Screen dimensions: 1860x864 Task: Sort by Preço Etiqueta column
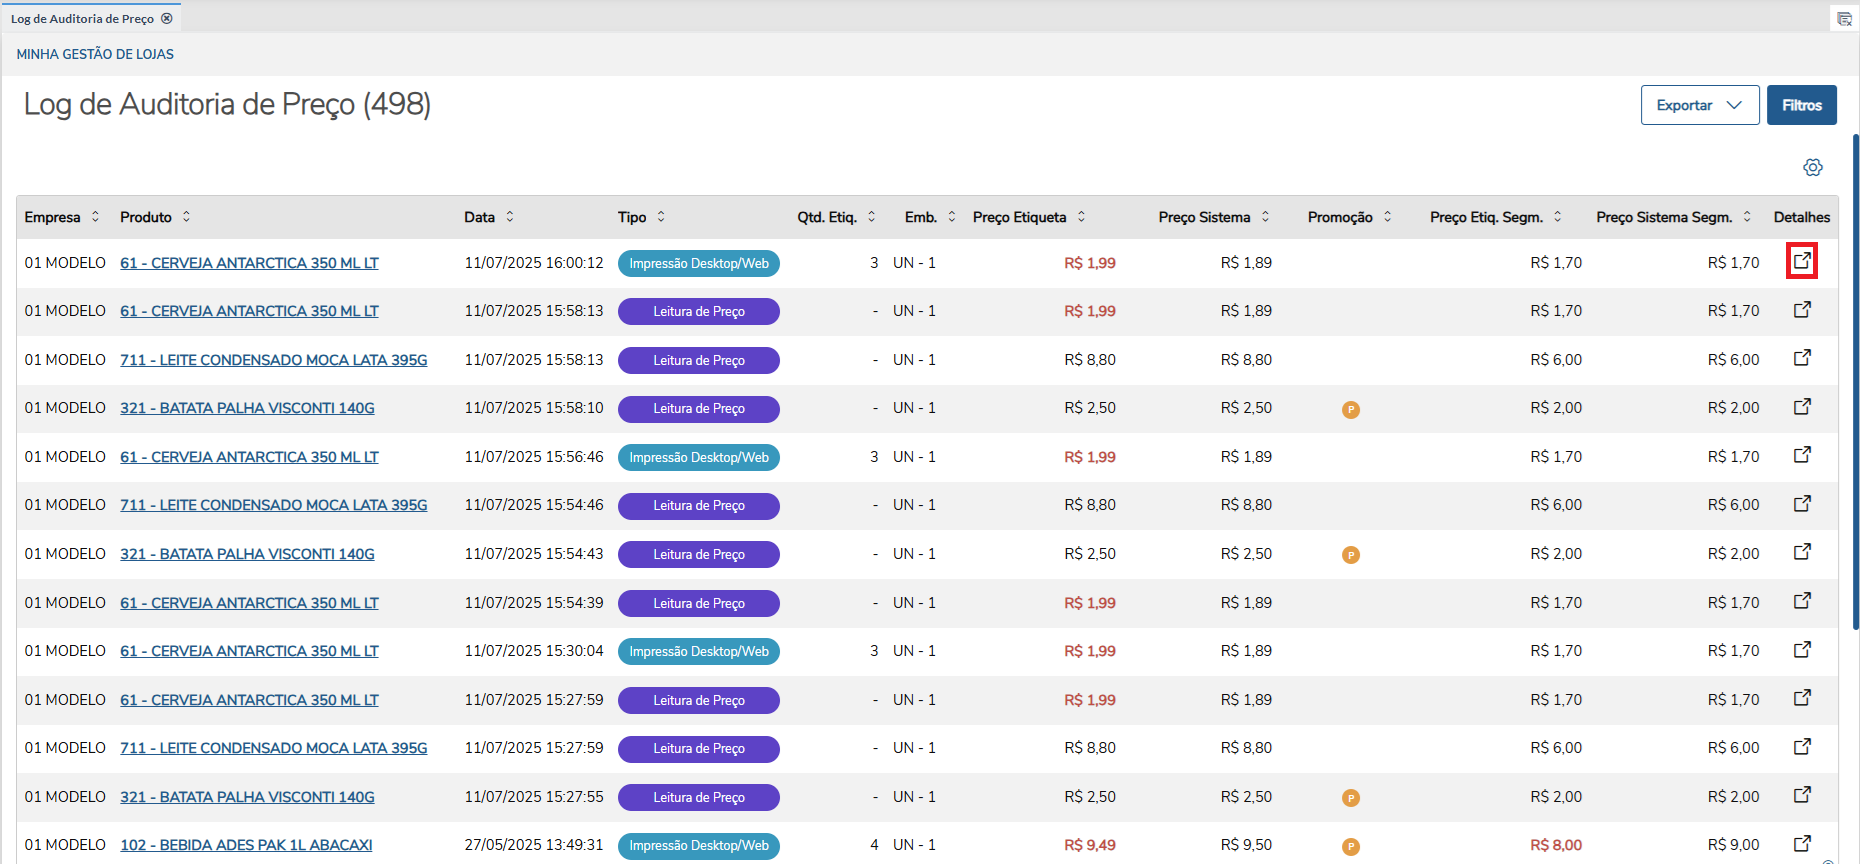click(x=1029, y=217)
